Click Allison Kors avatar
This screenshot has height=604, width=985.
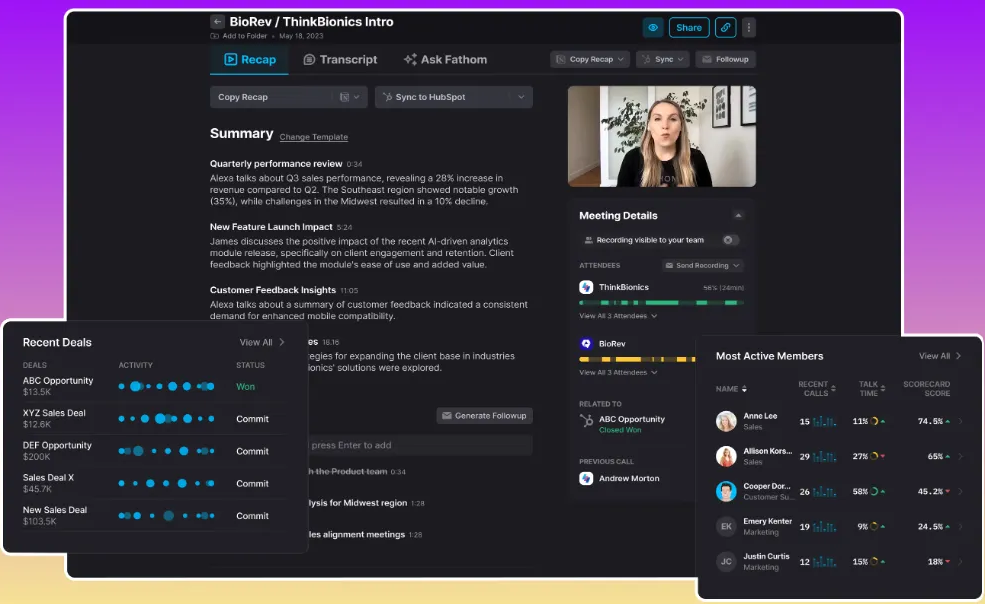coord(726,456)
